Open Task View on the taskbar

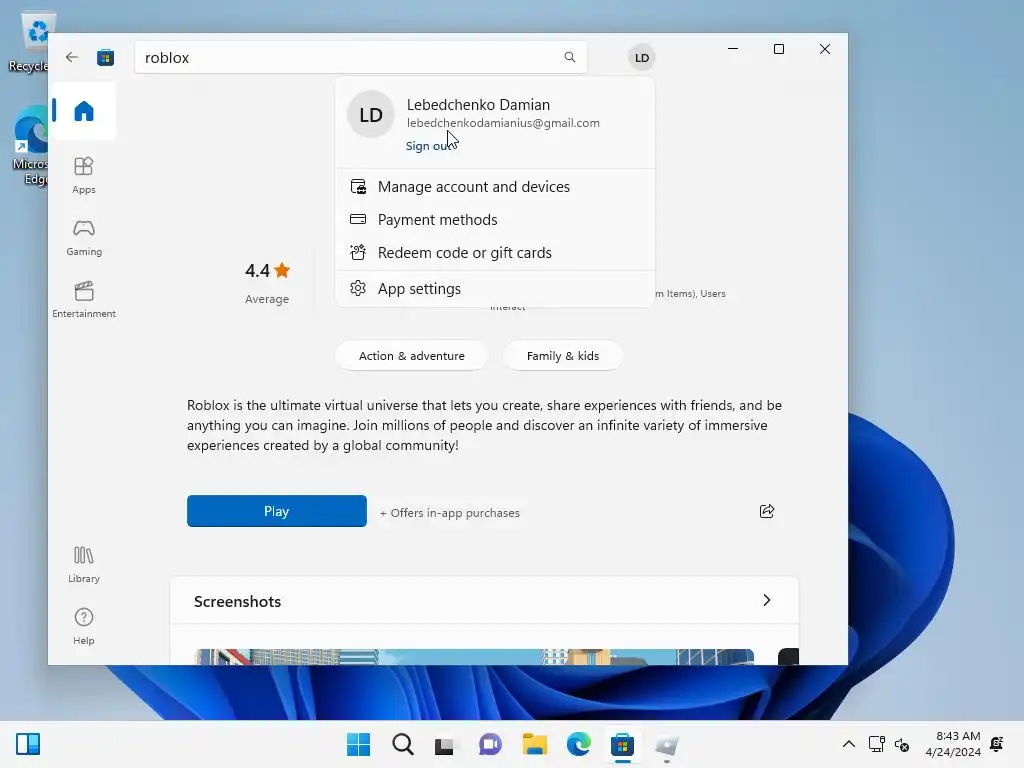point(445,744)
